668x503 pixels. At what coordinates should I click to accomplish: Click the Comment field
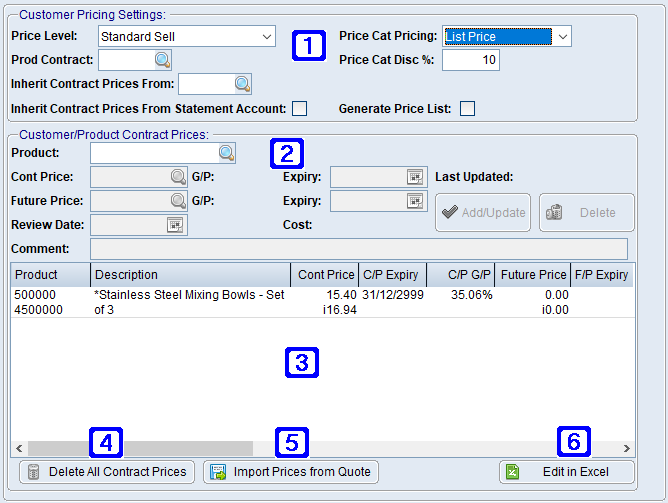(x=359, y=249)
